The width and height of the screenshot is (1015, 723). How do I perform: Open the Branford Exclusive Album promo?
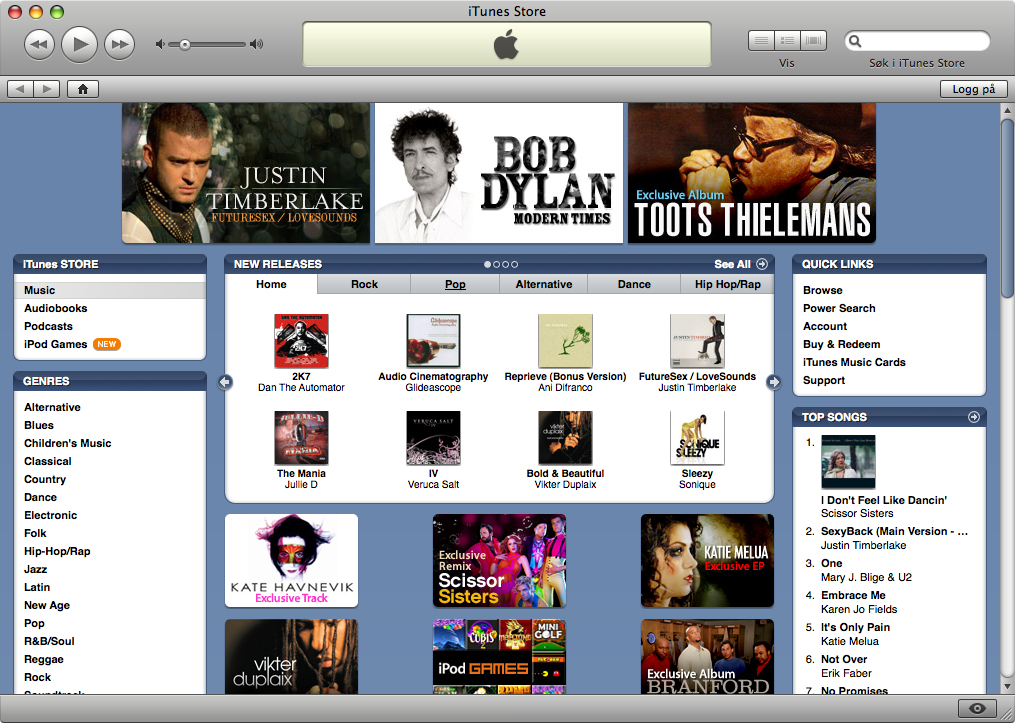(707, 656)
